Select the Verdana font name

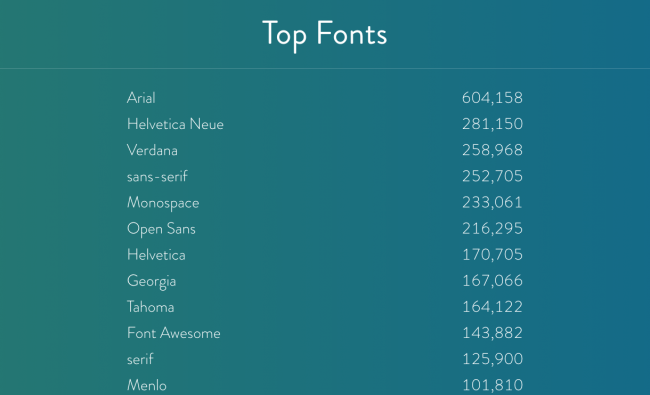point(152,150)
